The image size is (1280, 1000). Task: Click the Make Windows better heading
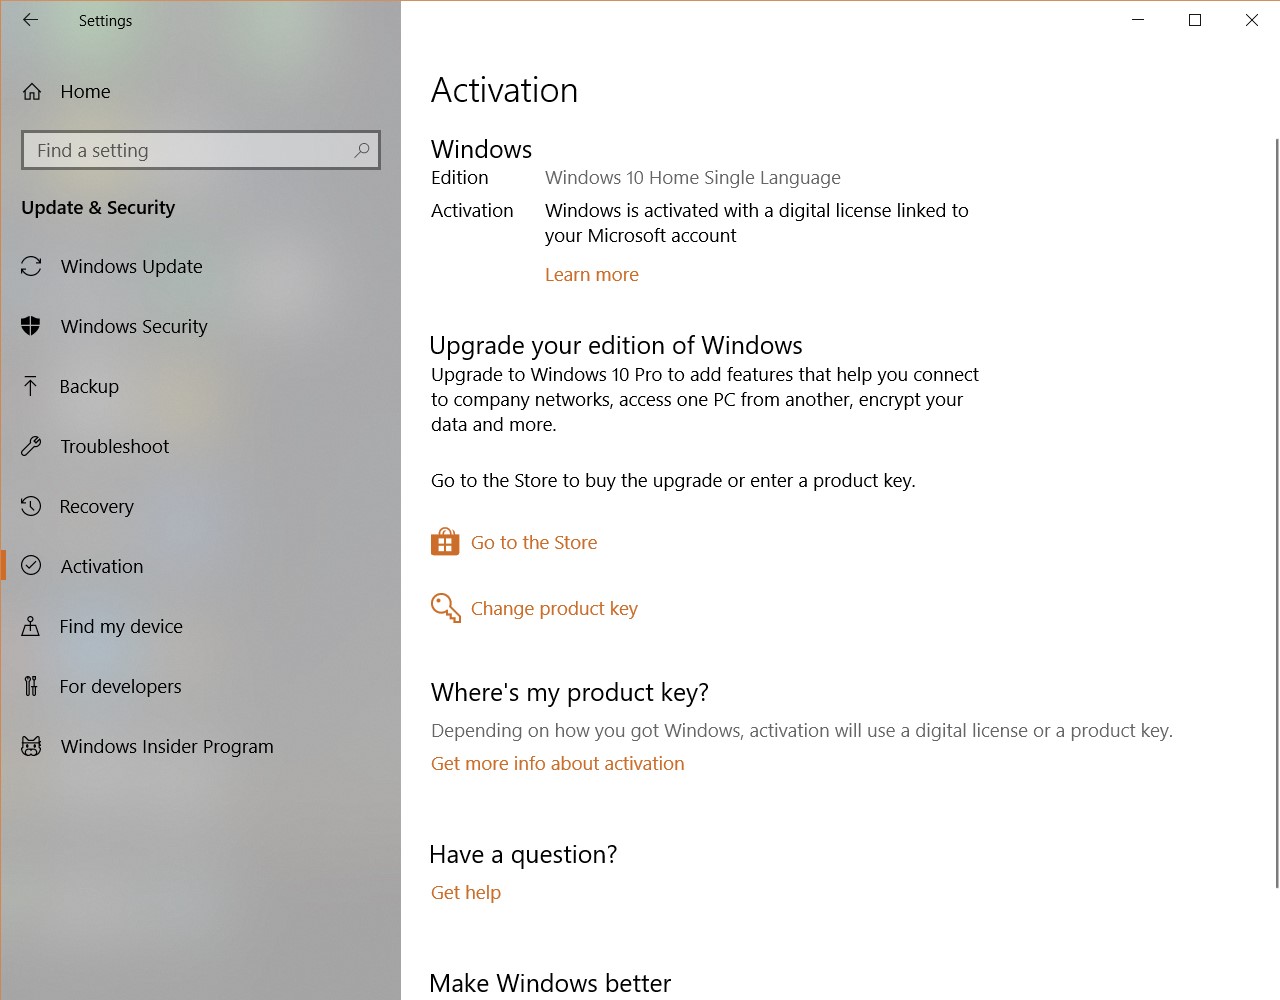coord(550,983)
